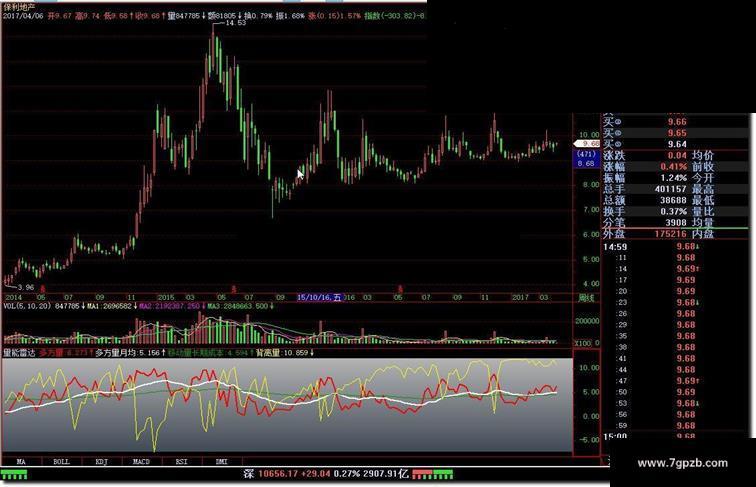Click the green signal bars icon in status bar
This screenshot has width=756, height=487.
pyautogui.click(x=14, y=475)
